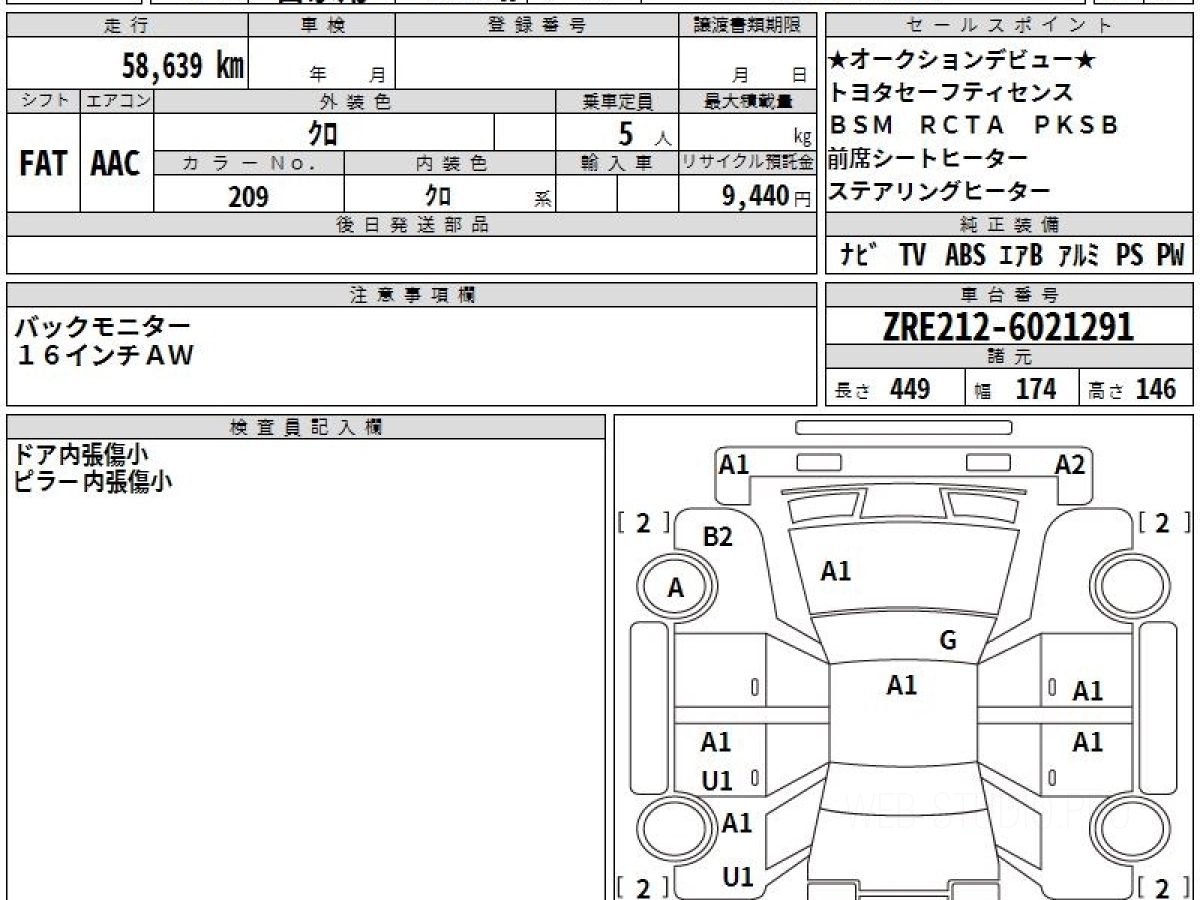Click the BSM RCTA PKSB line
Screen dimensions: 1200x900
pos(974,126)
